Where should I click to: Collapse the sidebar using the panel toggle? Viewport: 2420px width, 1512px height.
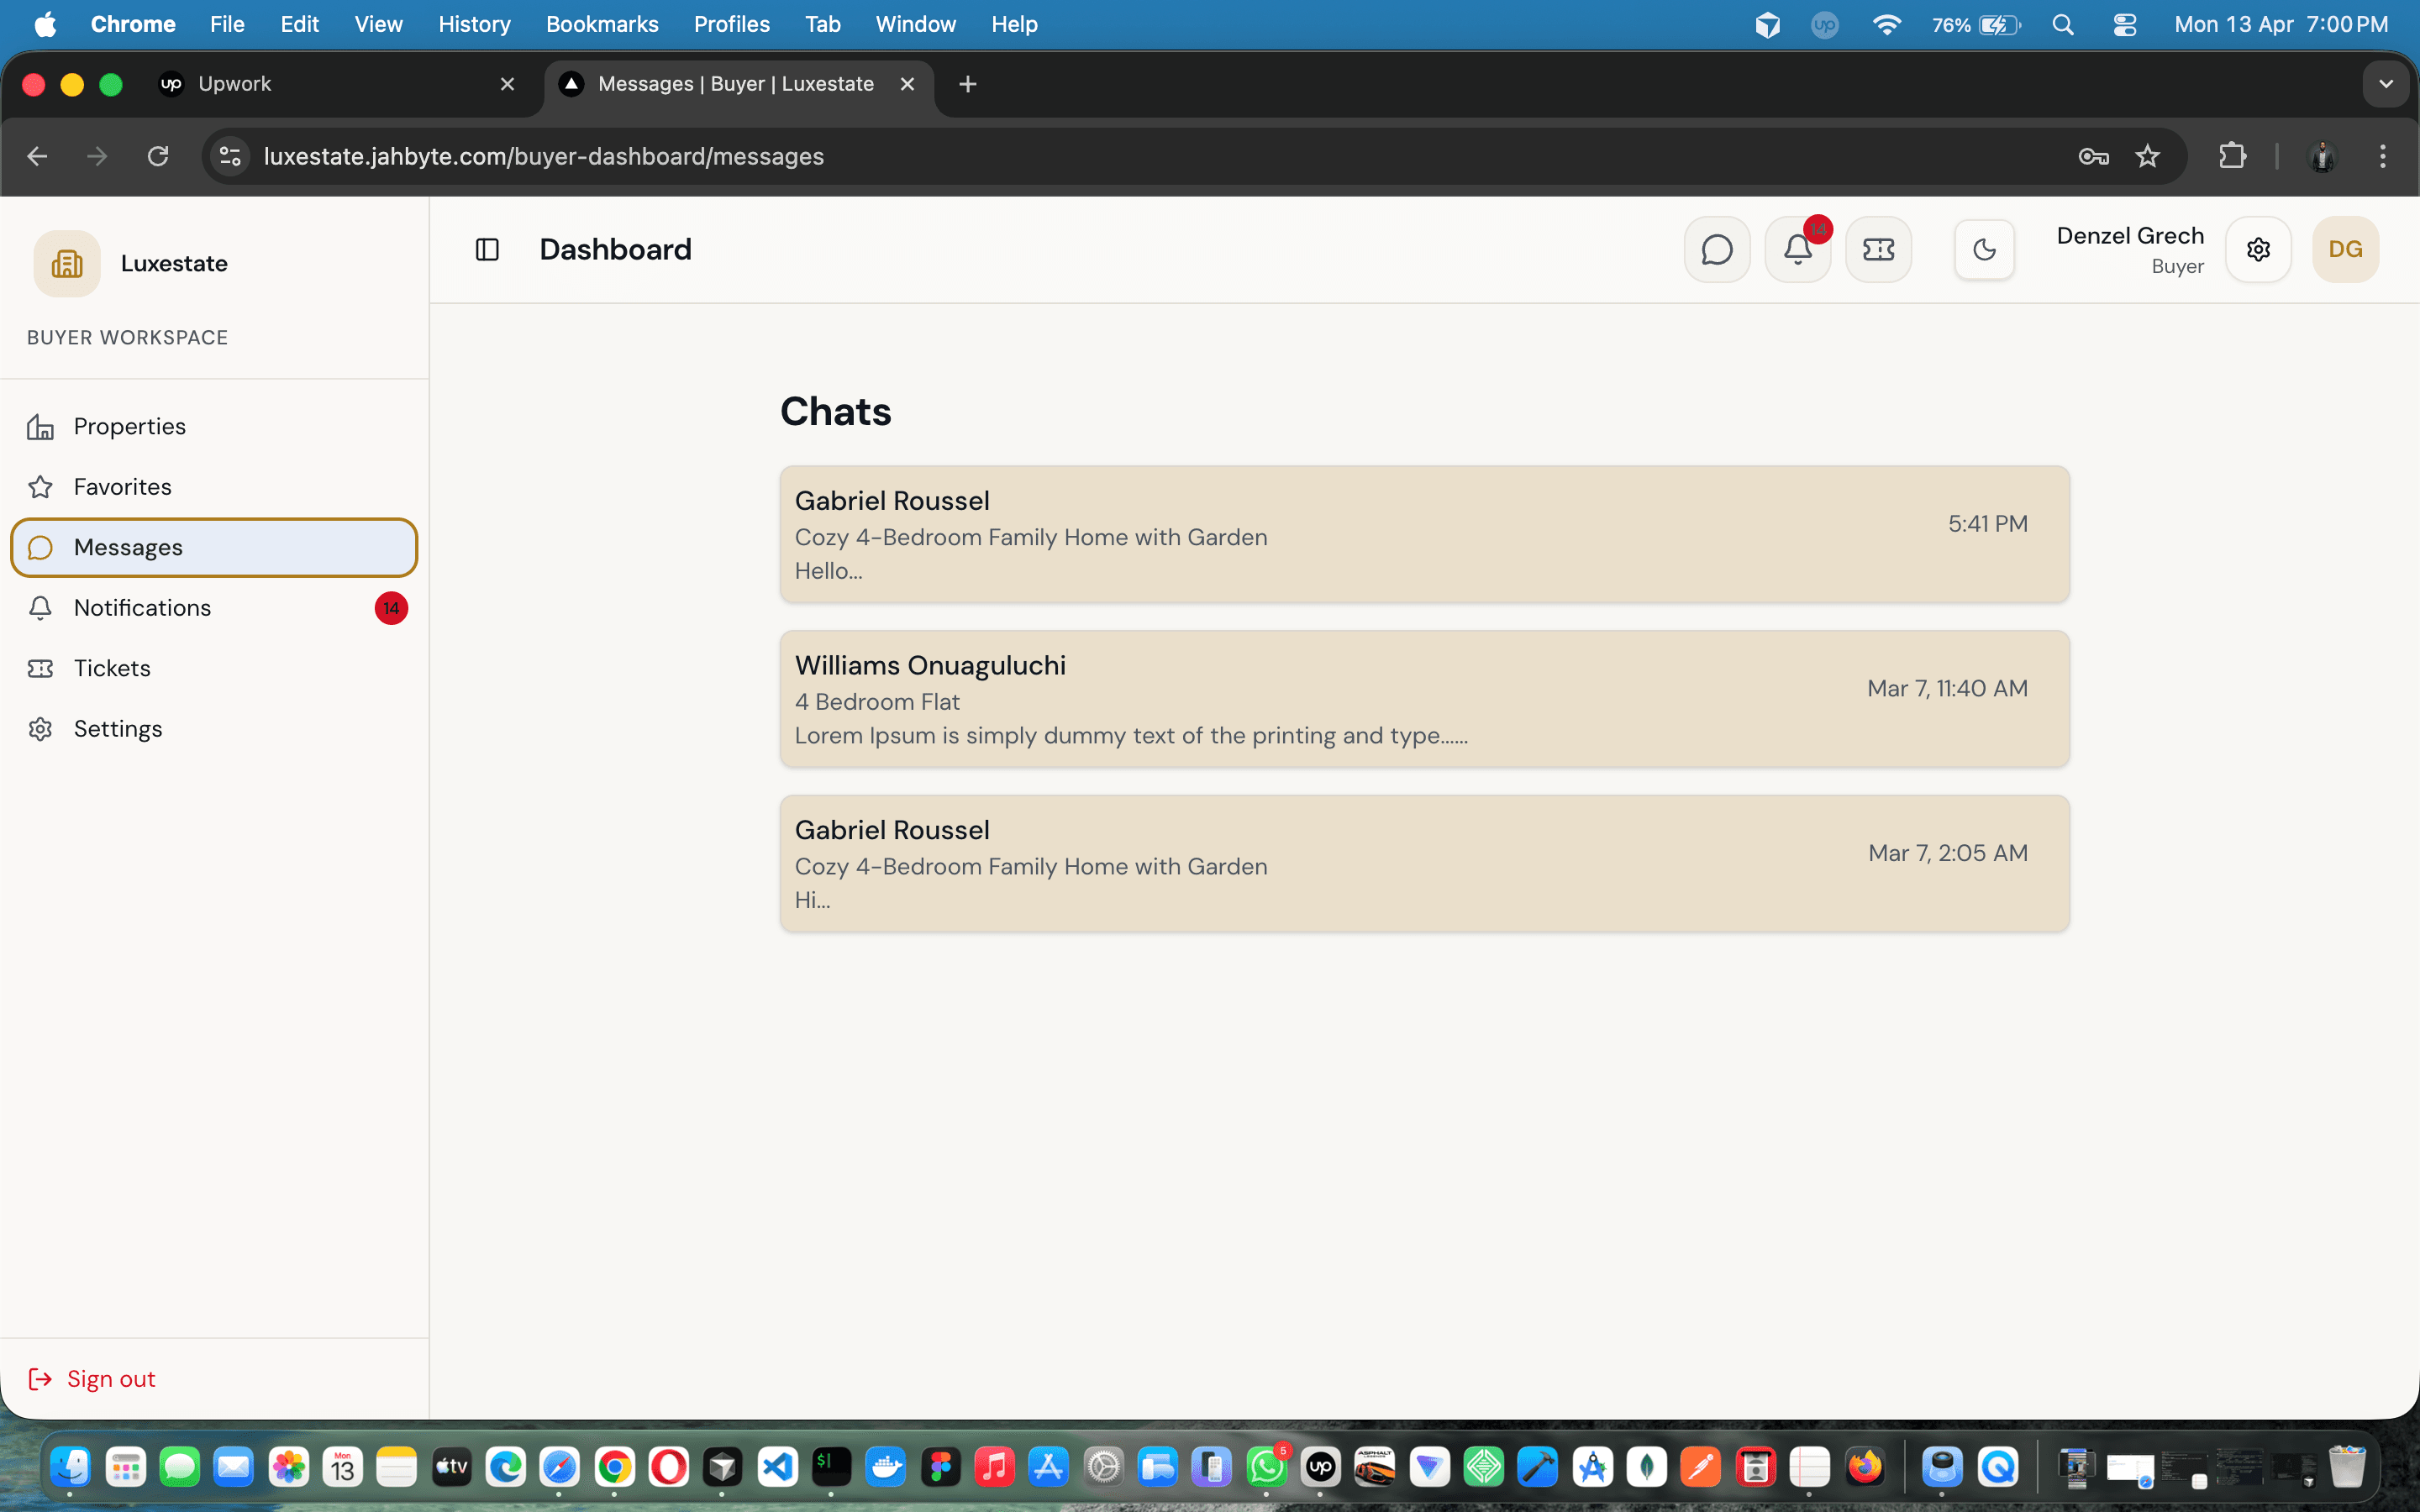(488, 249)
